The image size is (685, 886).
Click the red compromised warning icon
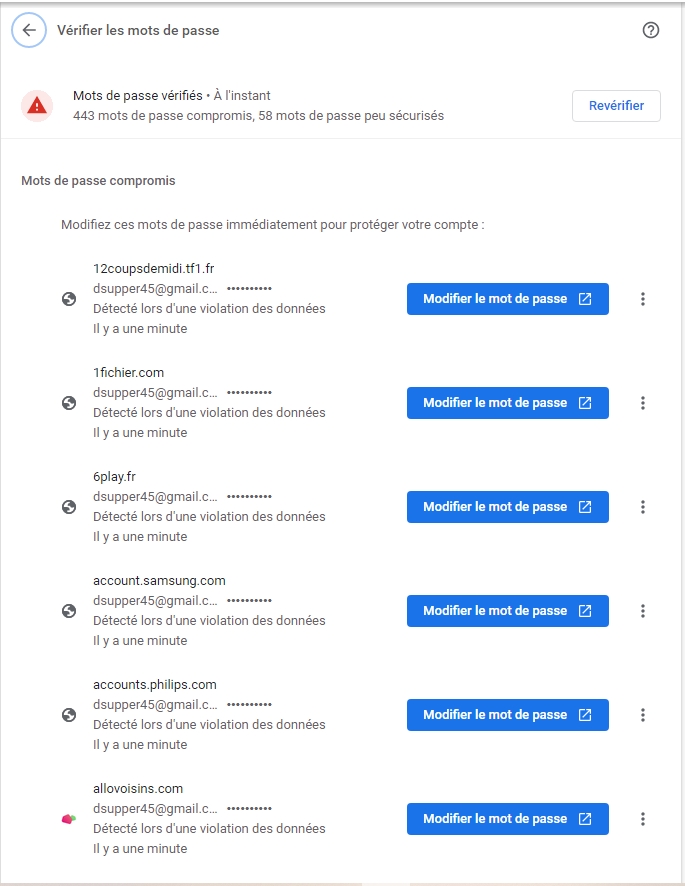37,105
